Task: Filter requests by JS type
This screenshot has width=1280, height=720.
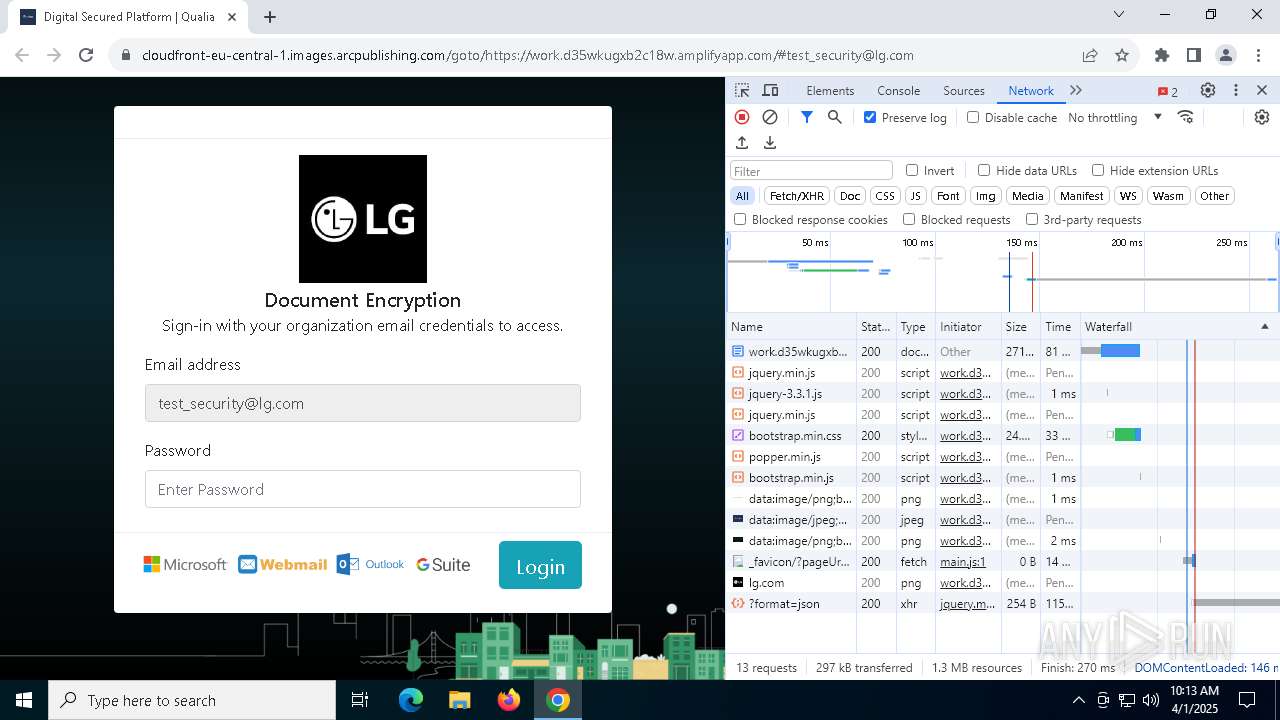Action: tap(915, 196)
